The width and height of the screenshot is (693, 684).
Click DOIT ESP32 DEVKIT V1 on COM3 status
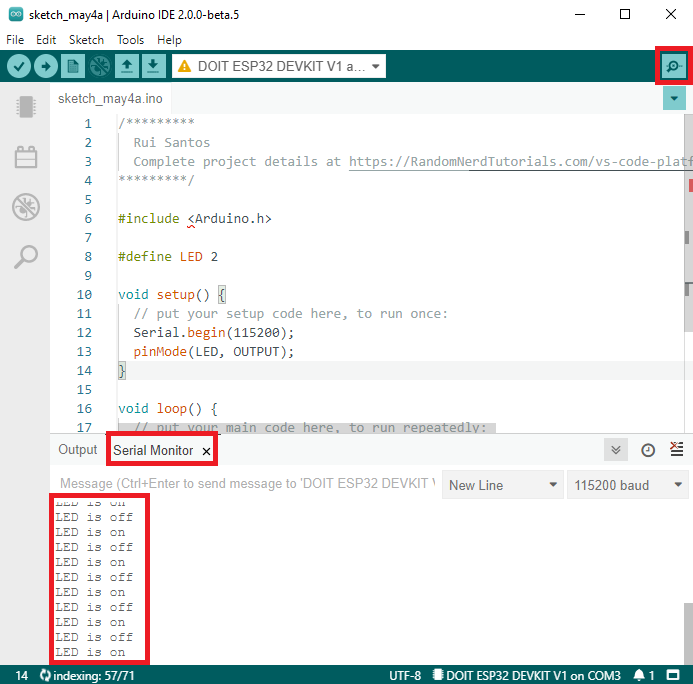pos(526,675)
